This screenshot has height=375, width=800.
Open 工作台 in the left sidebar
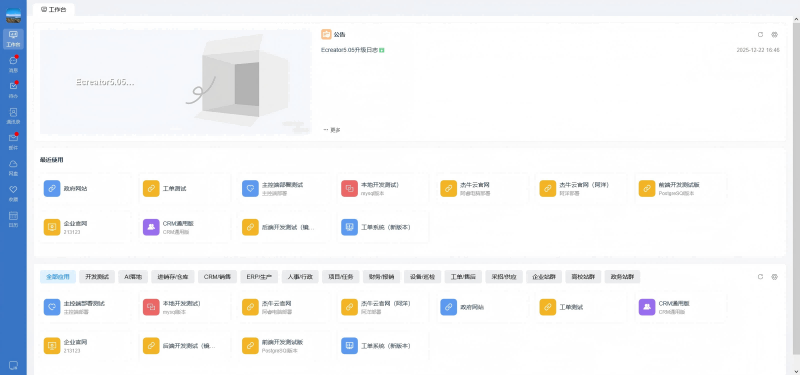tap(13, 39)
